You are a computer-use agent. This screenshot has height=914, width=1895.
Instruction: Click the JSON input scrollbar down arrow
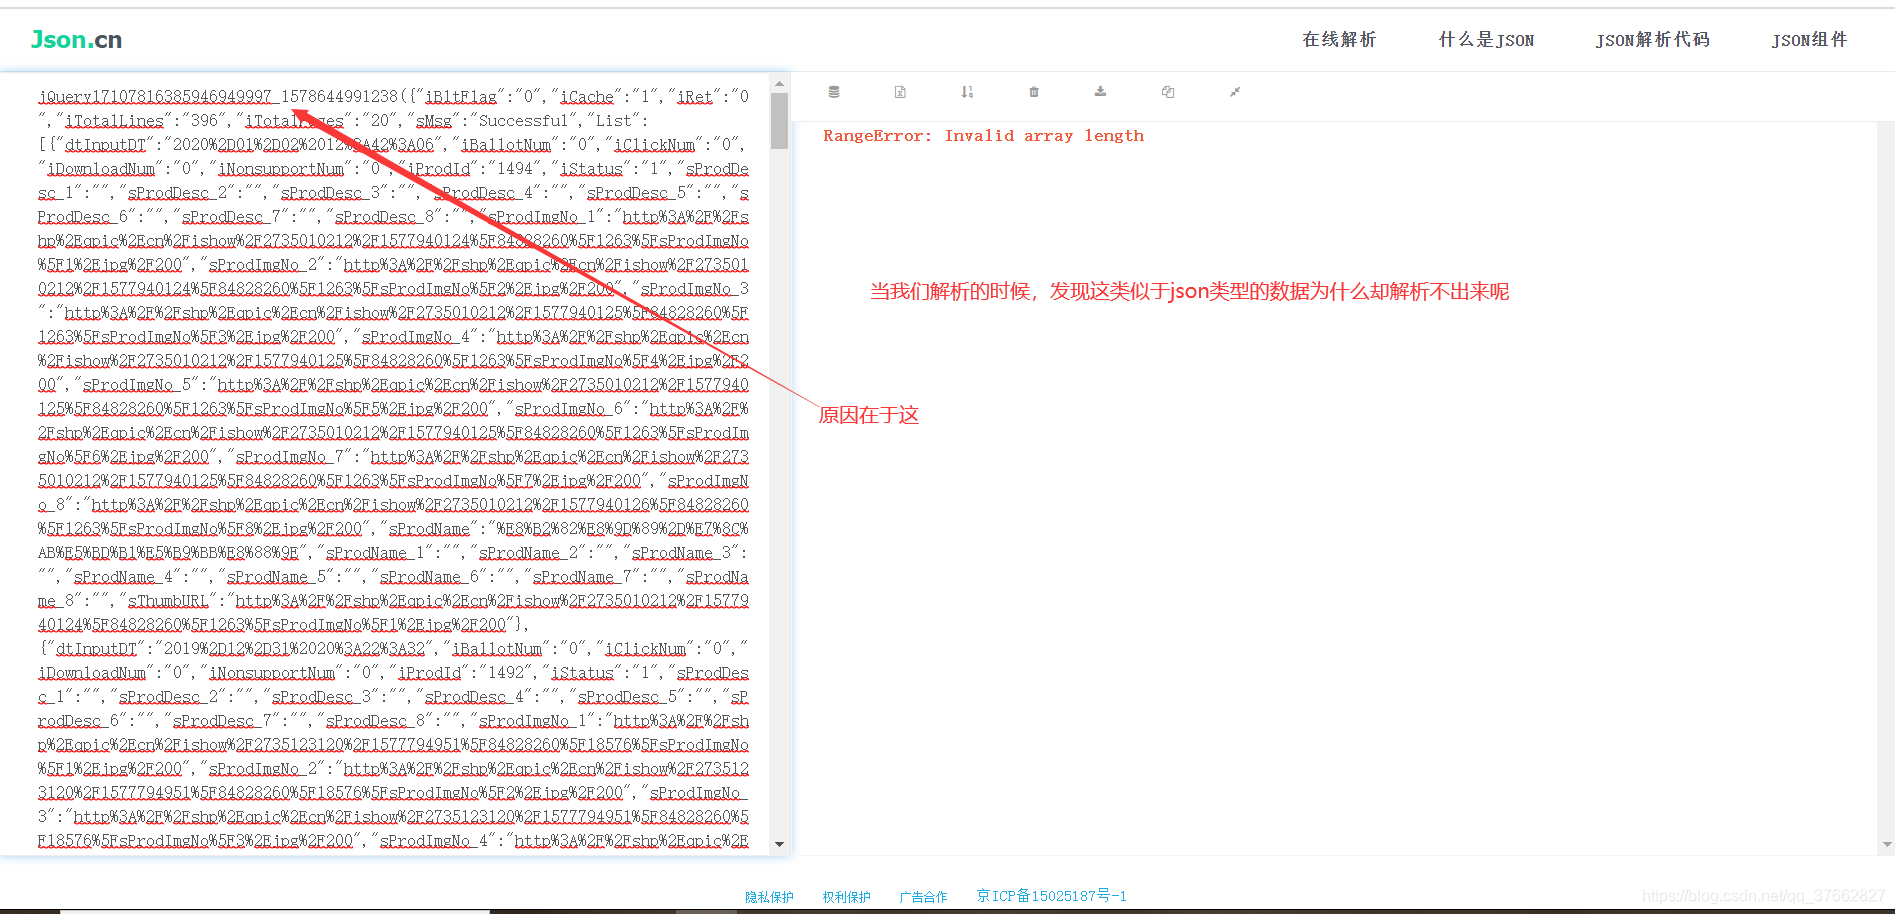click(779, 845)
